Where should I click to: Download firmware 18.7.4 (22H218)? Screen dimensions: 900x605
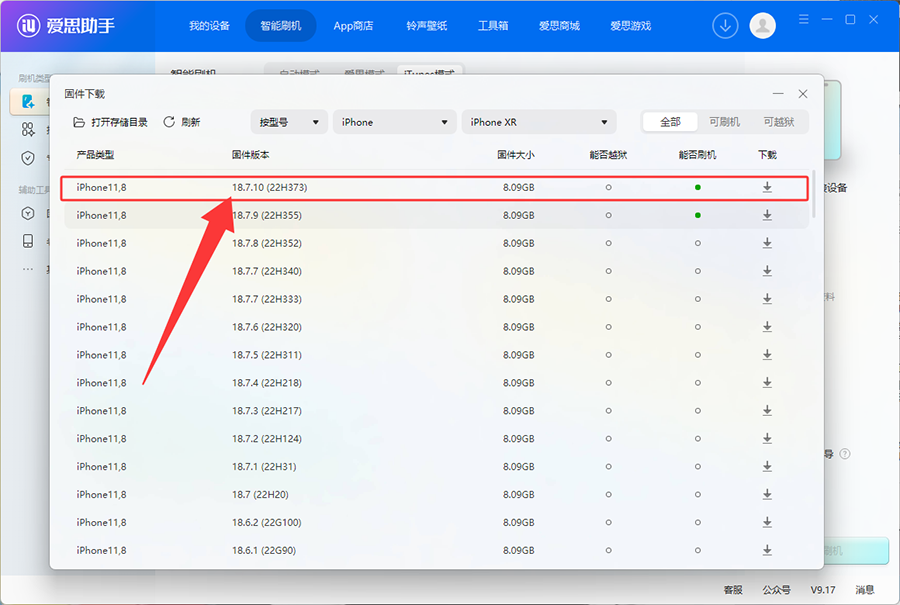(x=767, y=383)
